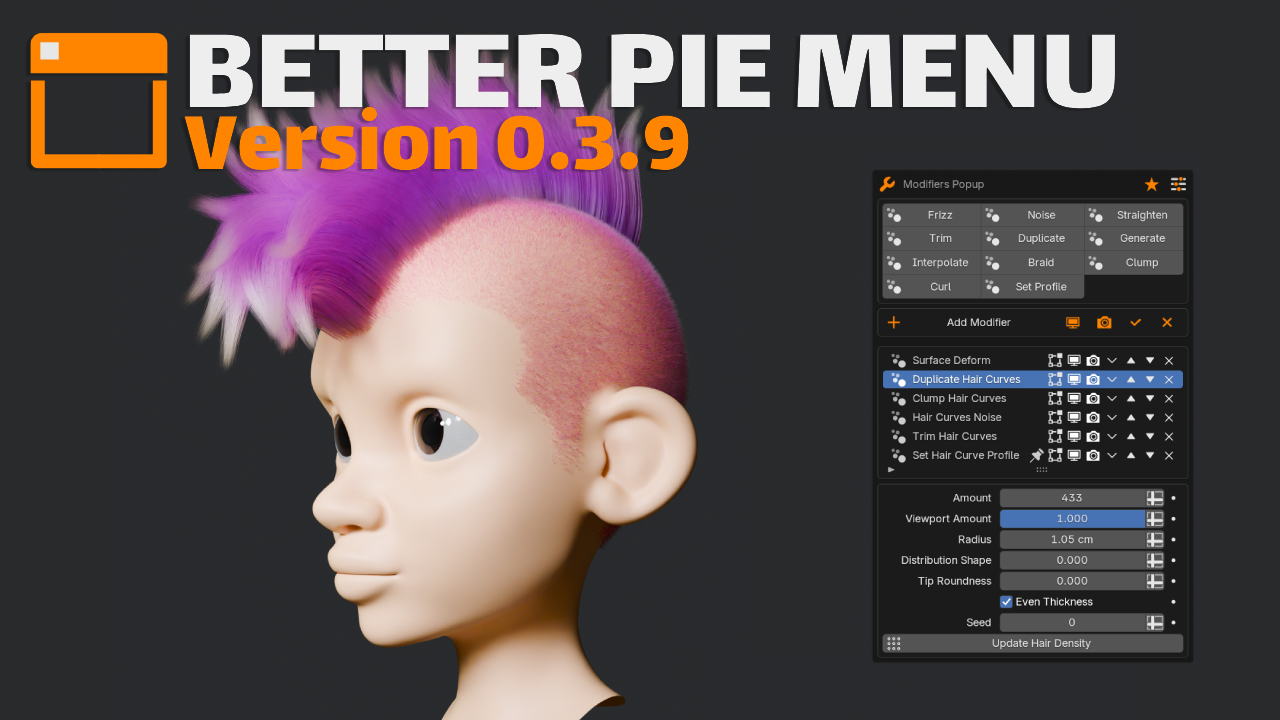Add the Curl hair modifier
The width and height of the screenshot is (1280, 720).
click(932, 287)
